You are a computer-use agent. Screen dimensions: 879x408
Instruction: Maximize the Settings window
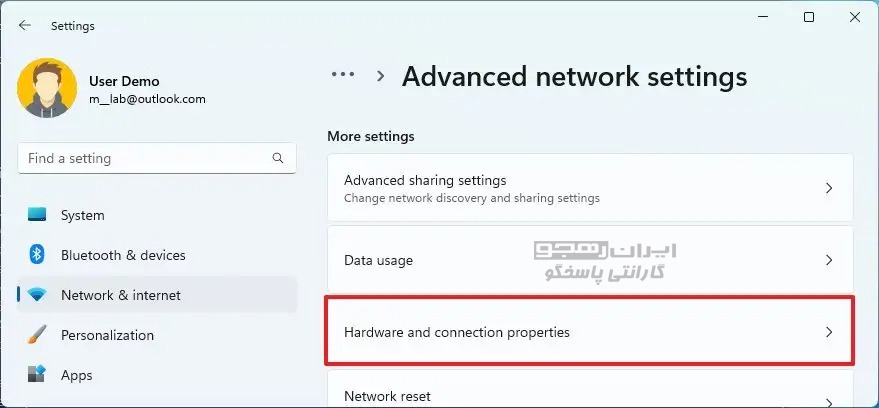coord(809,17)
